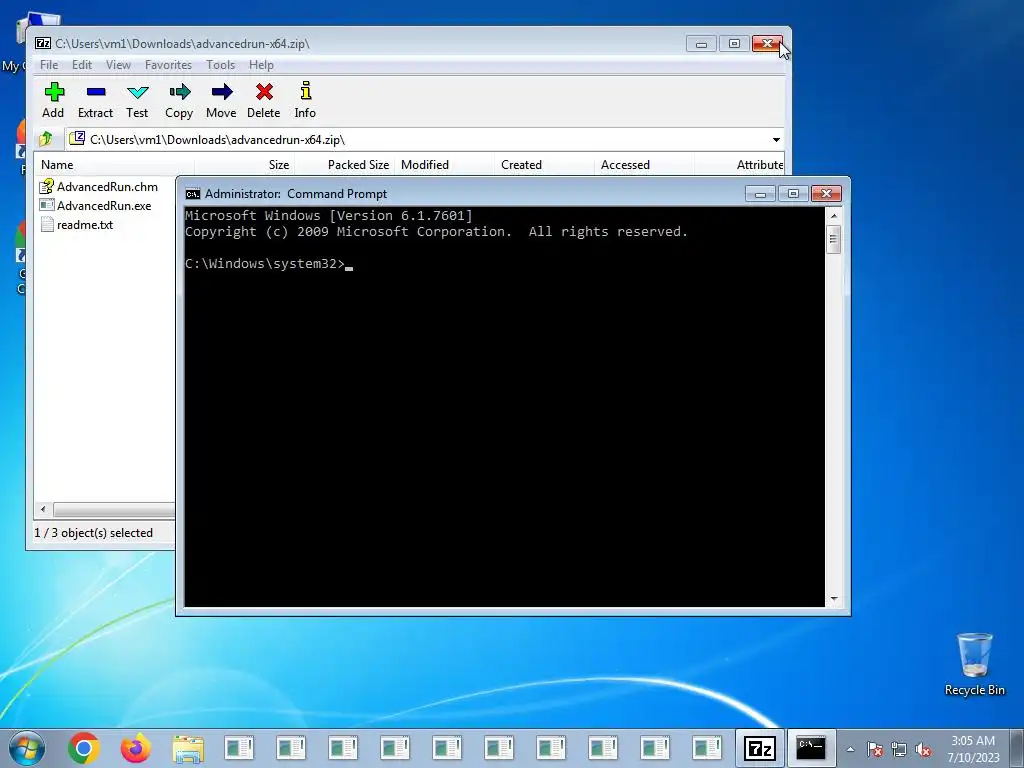Select readme.txt file
1024x768 pixels.
(x=76, y=225)
